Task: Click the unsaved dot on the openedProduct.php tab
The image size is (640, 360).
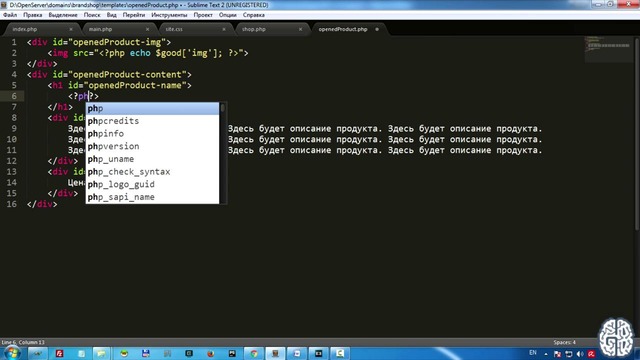Action: pyautogui.click(x=377, y=29)
